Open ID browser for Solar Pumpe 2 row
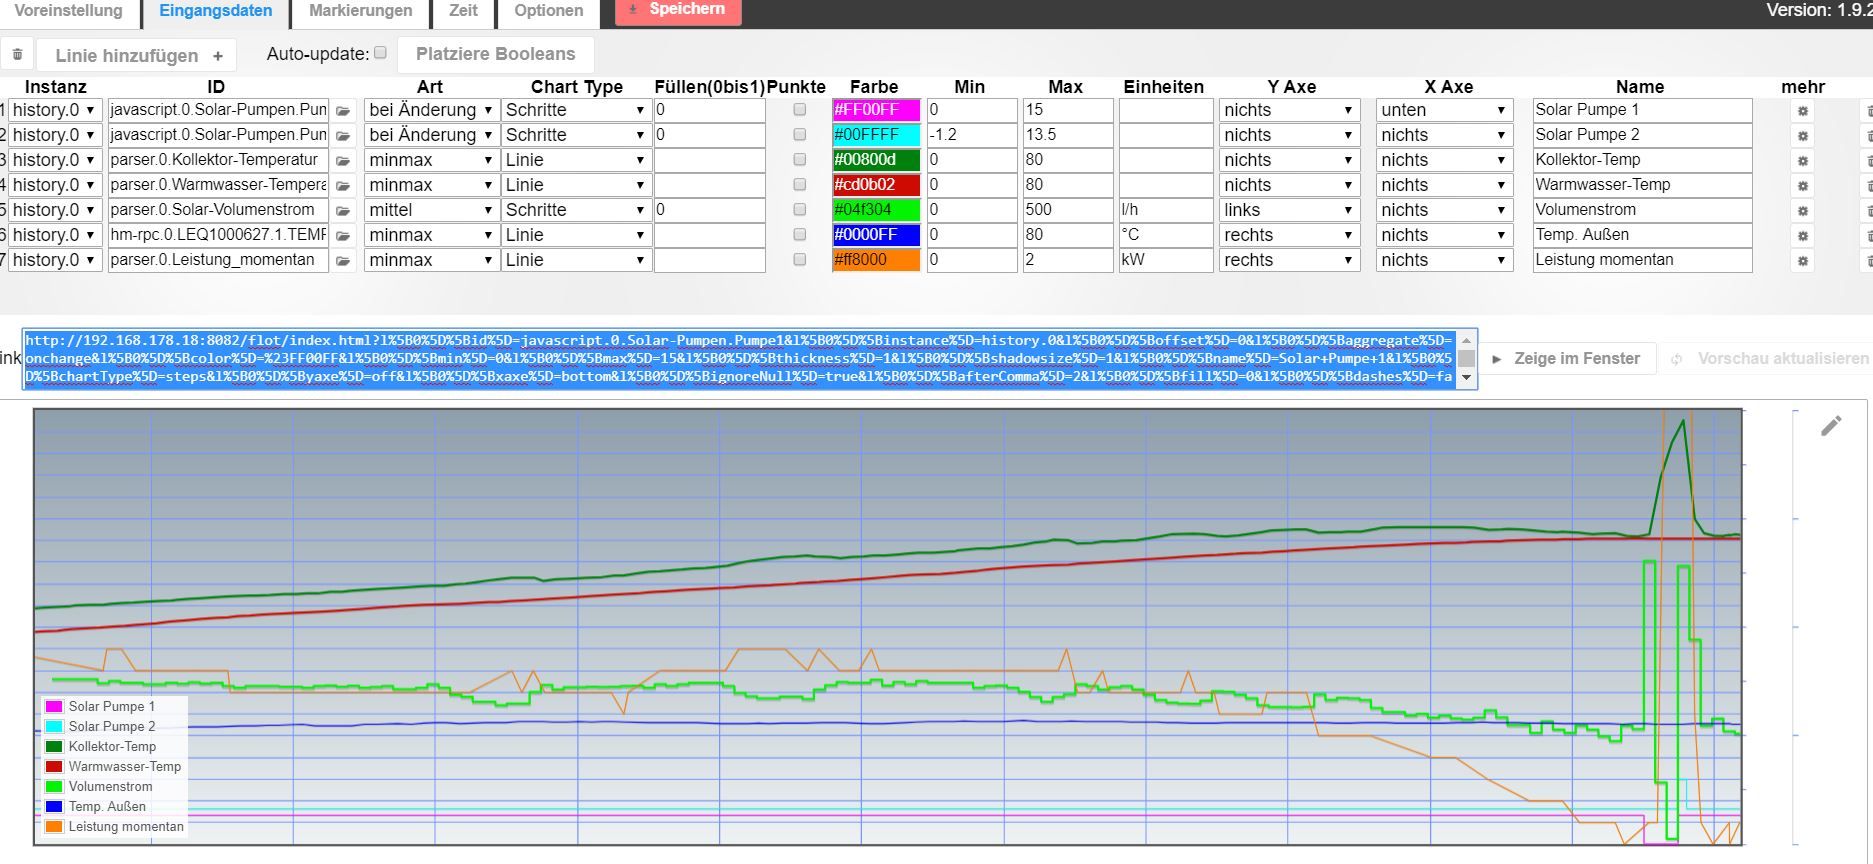Screen dimensions: 1873x864 [x=343, y=135]
